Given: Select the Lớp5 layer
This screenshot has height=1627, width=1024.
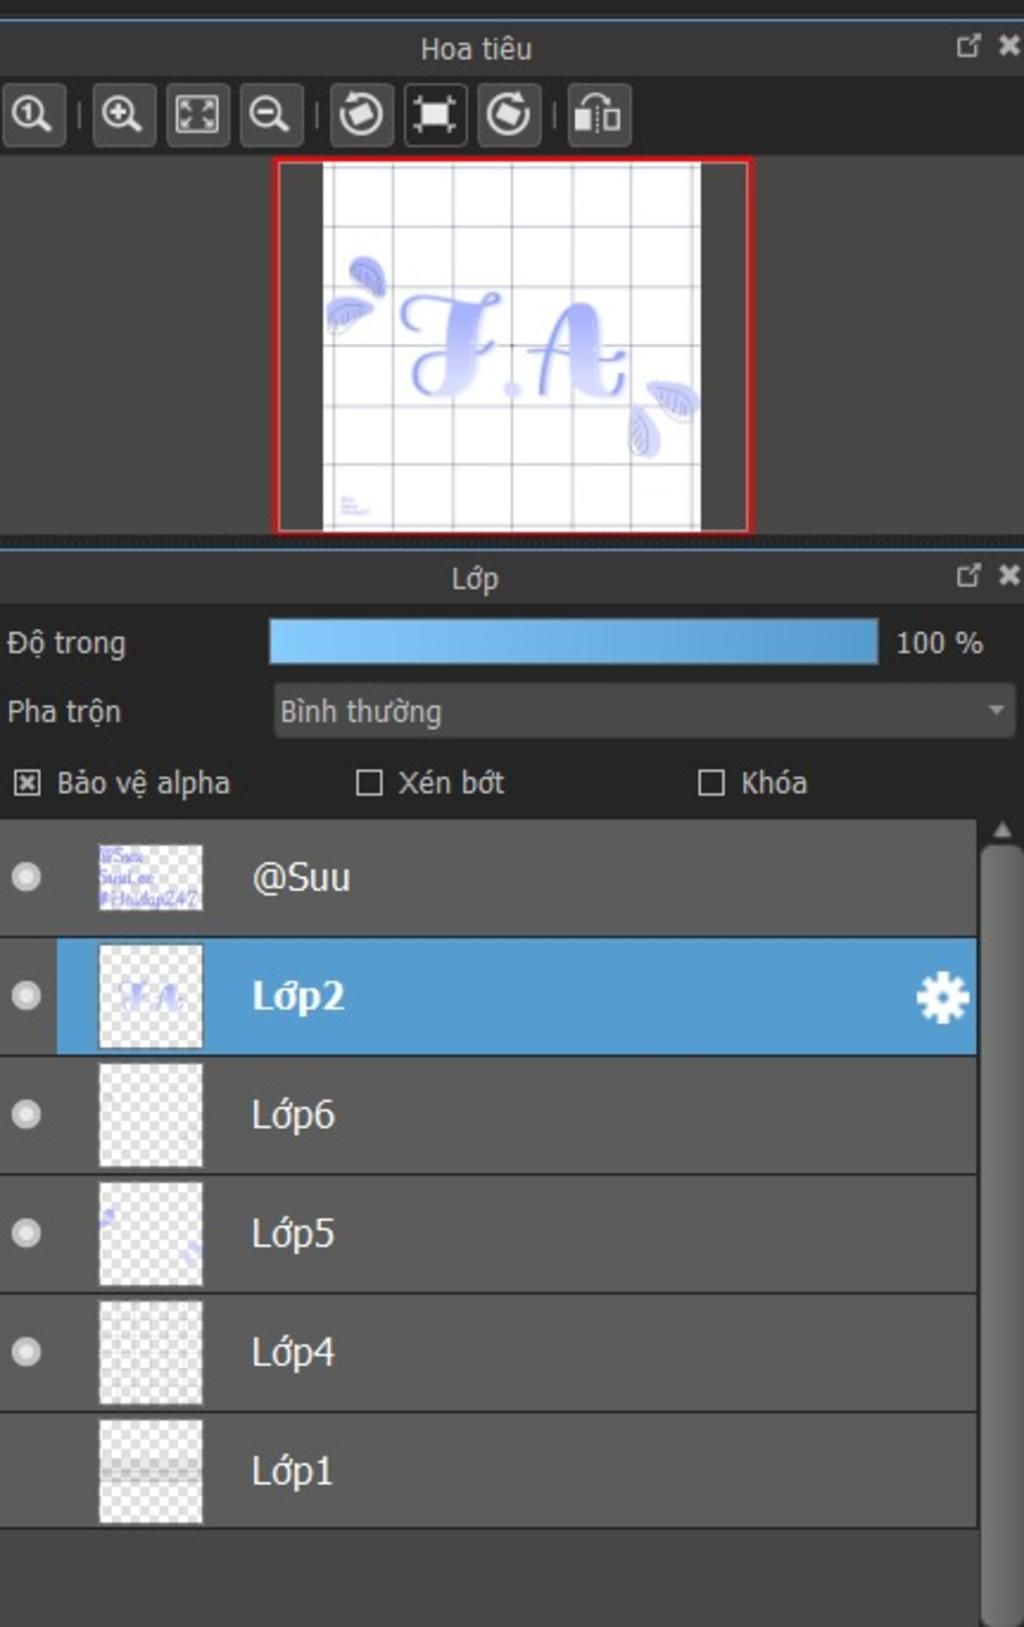Looking at the screenshot, I should click(x=488, y=1233).
